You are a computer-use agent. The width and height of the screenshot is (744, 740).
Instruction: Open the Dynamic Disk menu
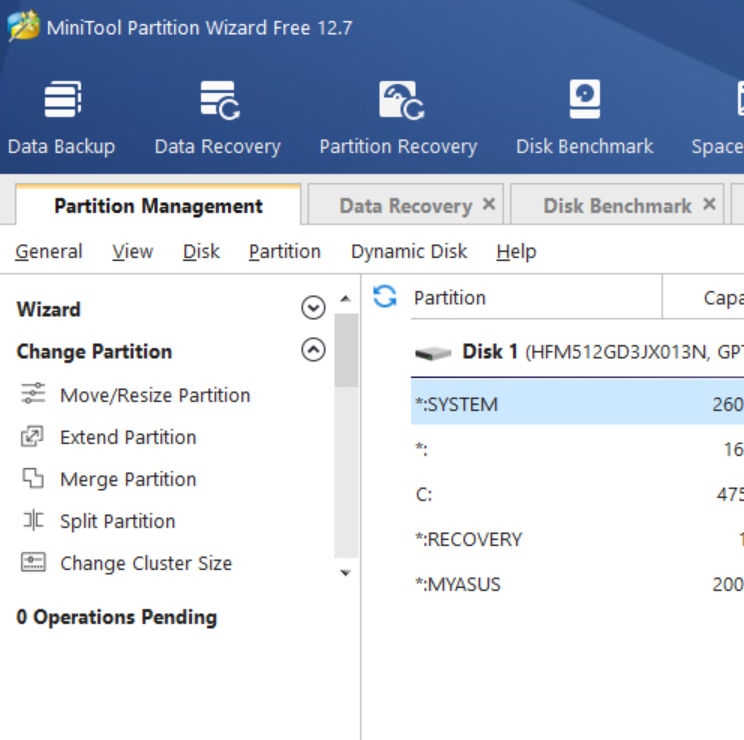coord(409,251)
